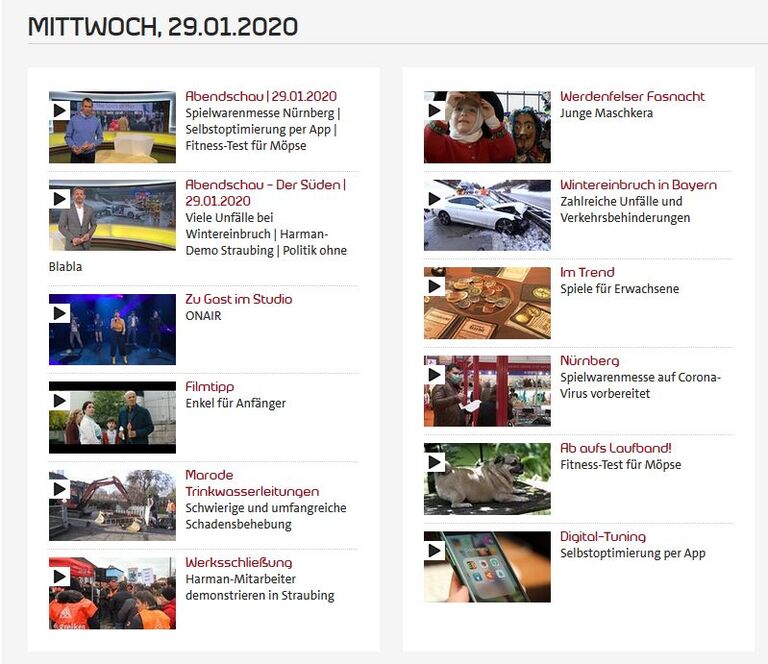Open the Digital-Tuning title link

point(603,537)
